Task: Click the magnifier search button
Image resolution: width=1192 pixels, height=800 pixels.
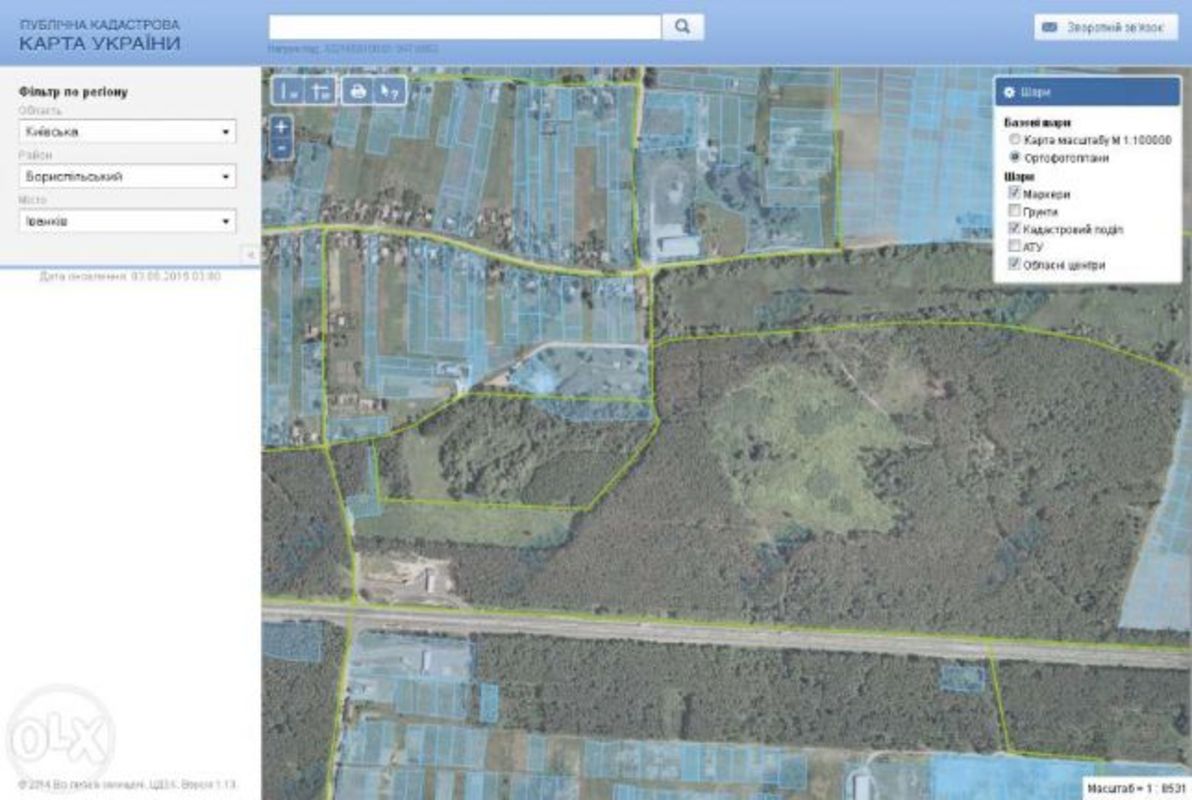Action: tap(683, 27)
